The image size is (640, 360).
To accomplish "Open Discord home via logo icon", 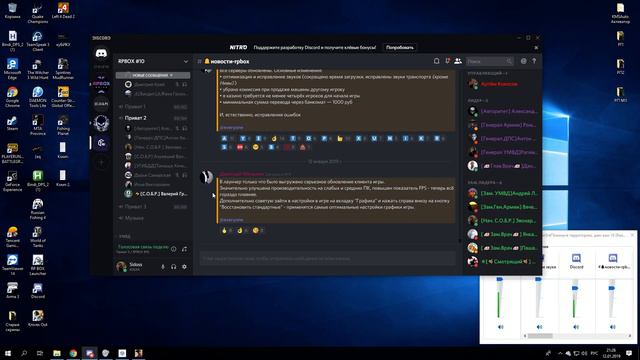I will click(101, 53).
